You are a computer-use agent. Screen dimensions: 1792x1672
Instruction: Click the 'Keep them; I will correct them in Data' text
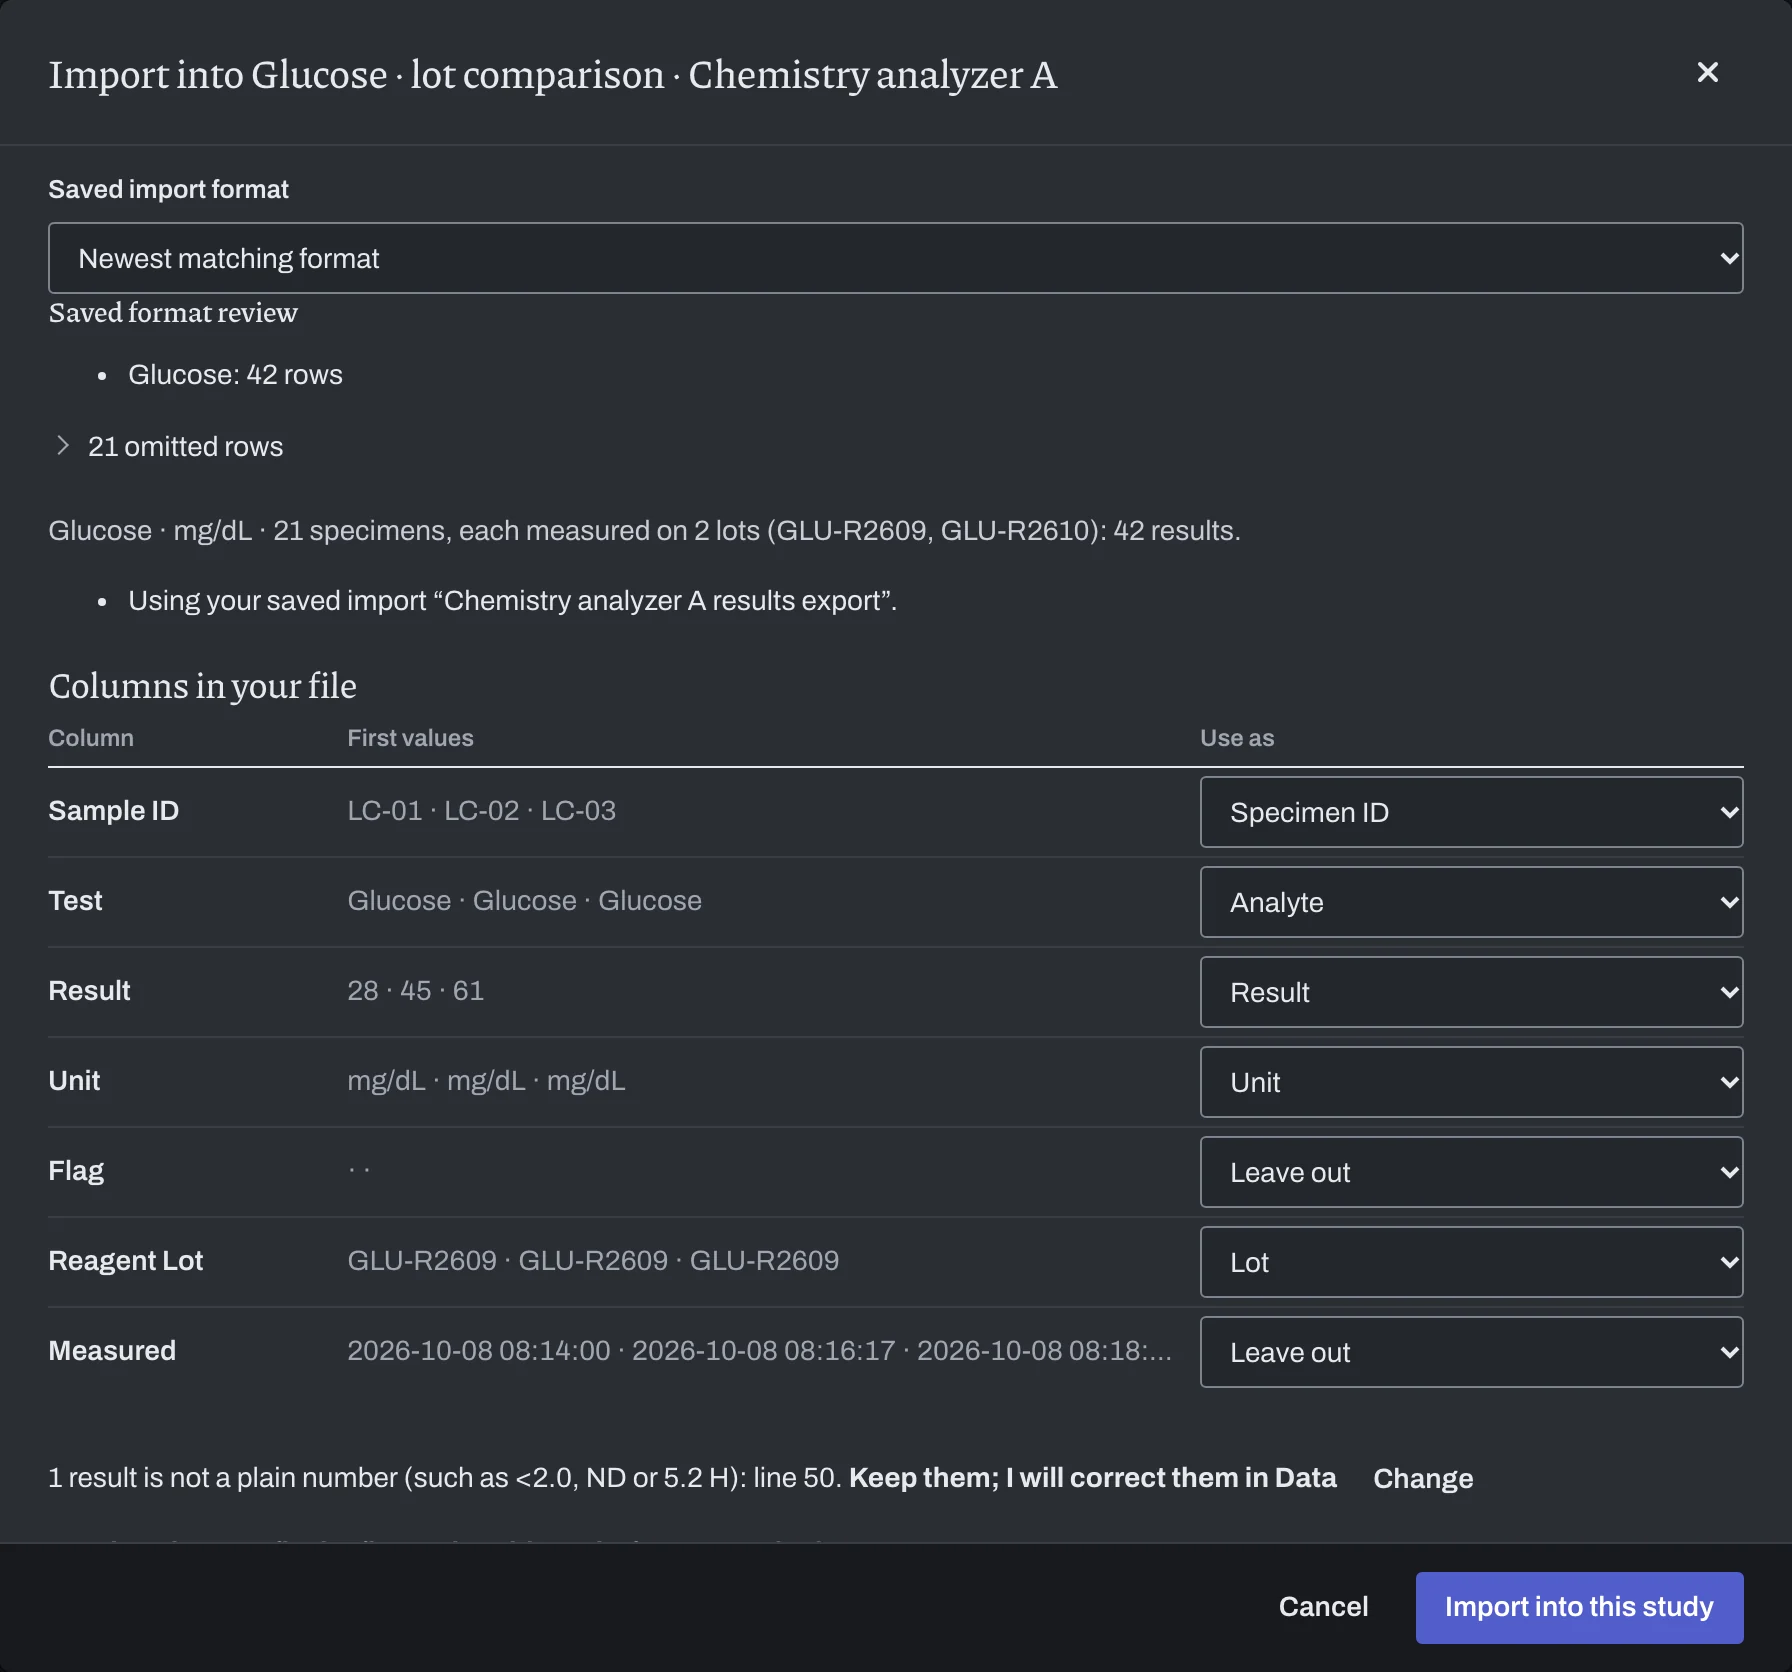tap(1092, 1478)
